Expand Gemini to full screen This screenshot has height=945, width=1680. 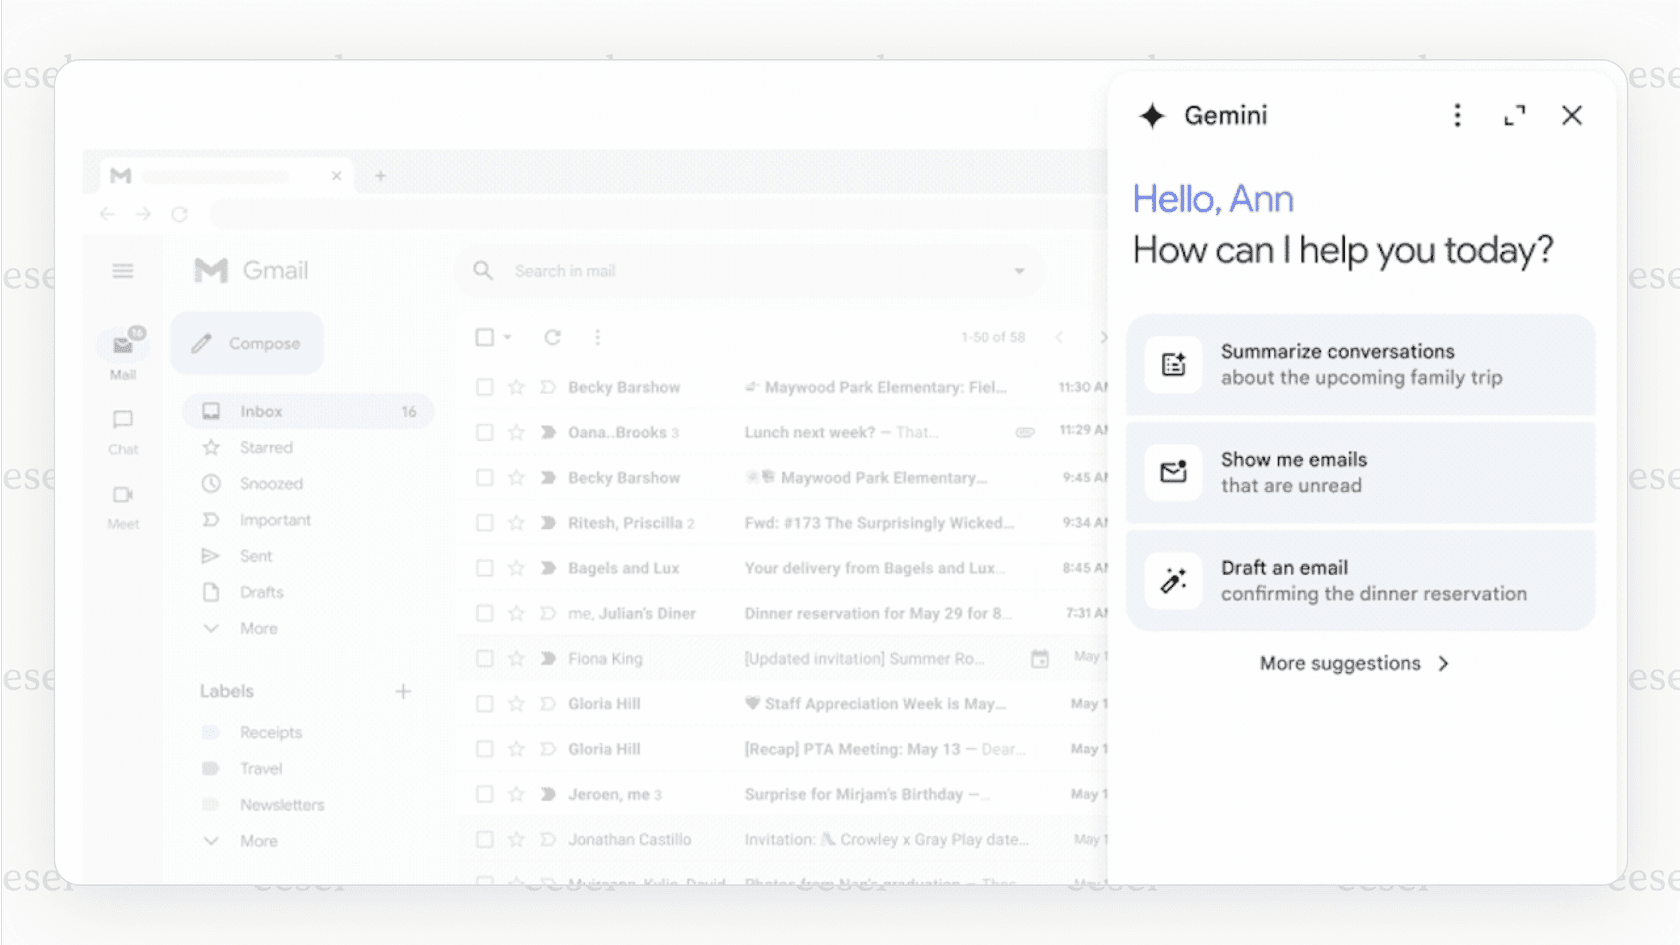[x=1514, y=115]
